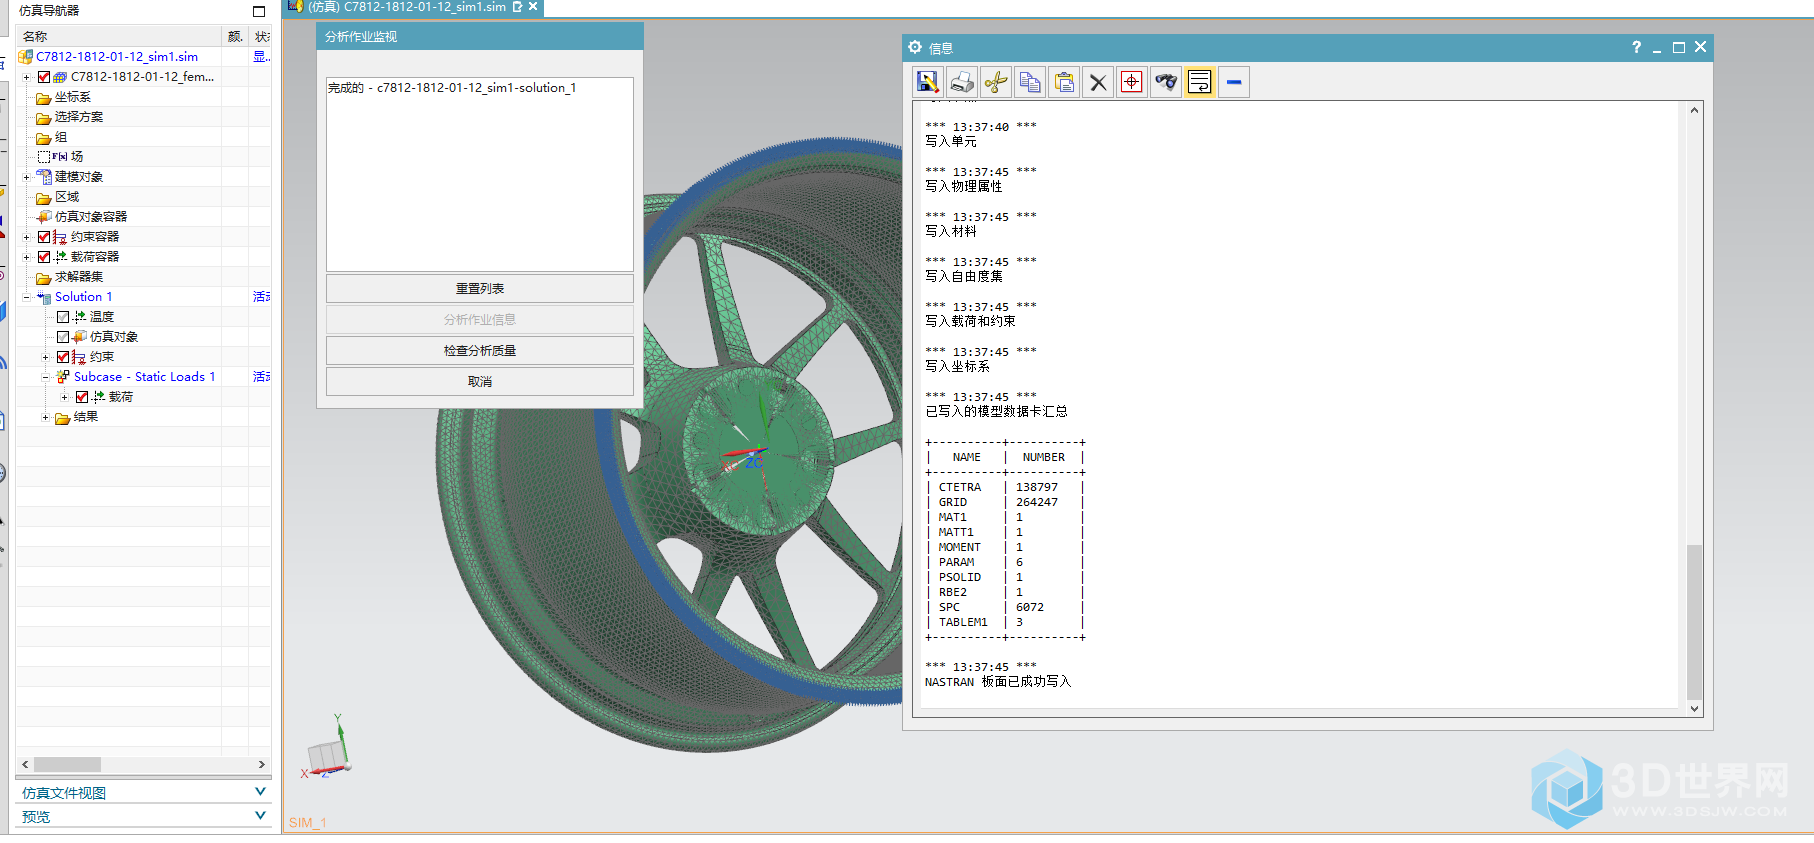The width and height of the screenshot is (1814, 843).
Task: Select the 选择方案 folder
Action: click(78, 117)
